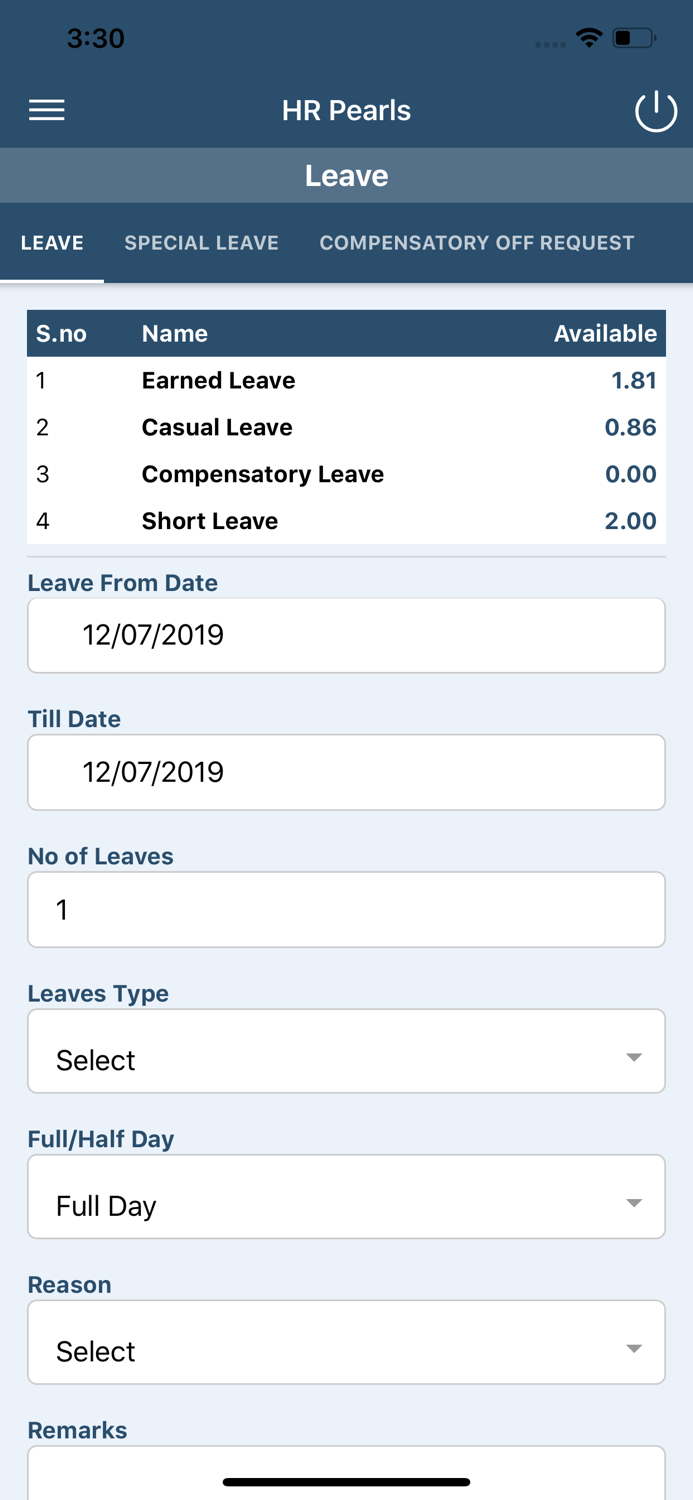Image resolution: width=693 pixels, height=1500 pixels.
Task: Tap the power logout icon
Action: [656, 111]
